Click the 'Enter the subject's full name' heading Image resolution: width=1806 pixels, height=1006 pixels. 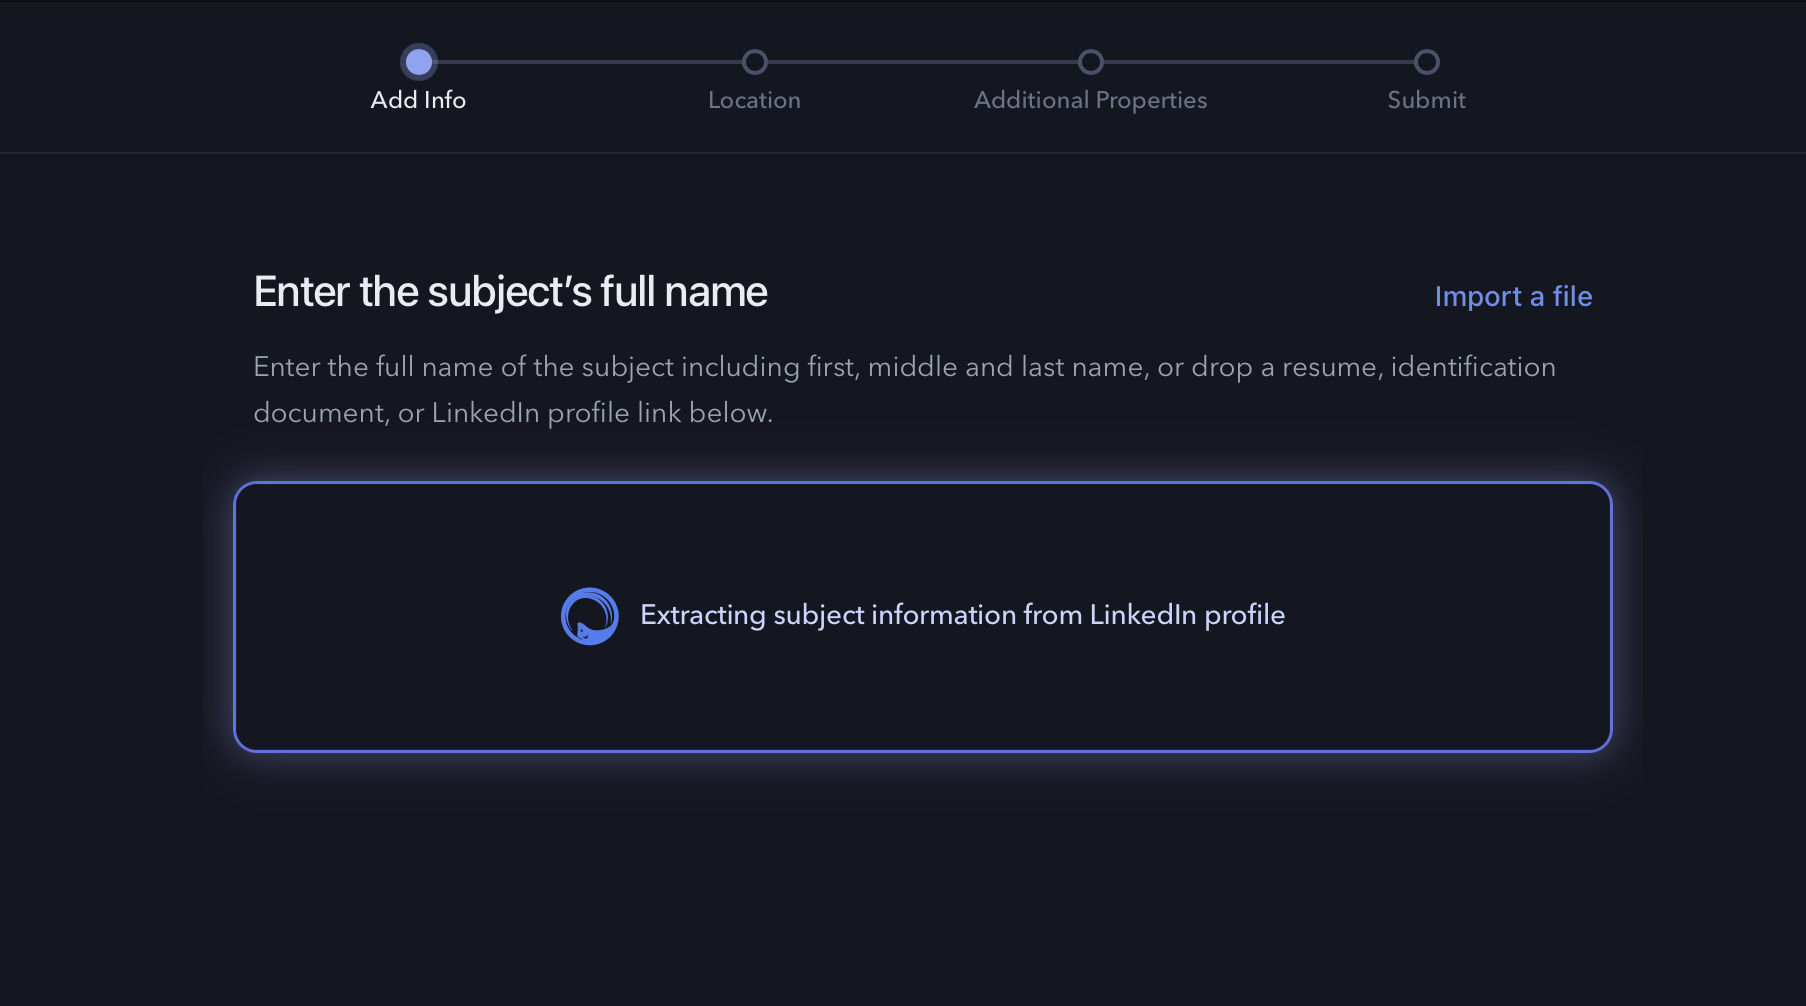pos(510,292)
